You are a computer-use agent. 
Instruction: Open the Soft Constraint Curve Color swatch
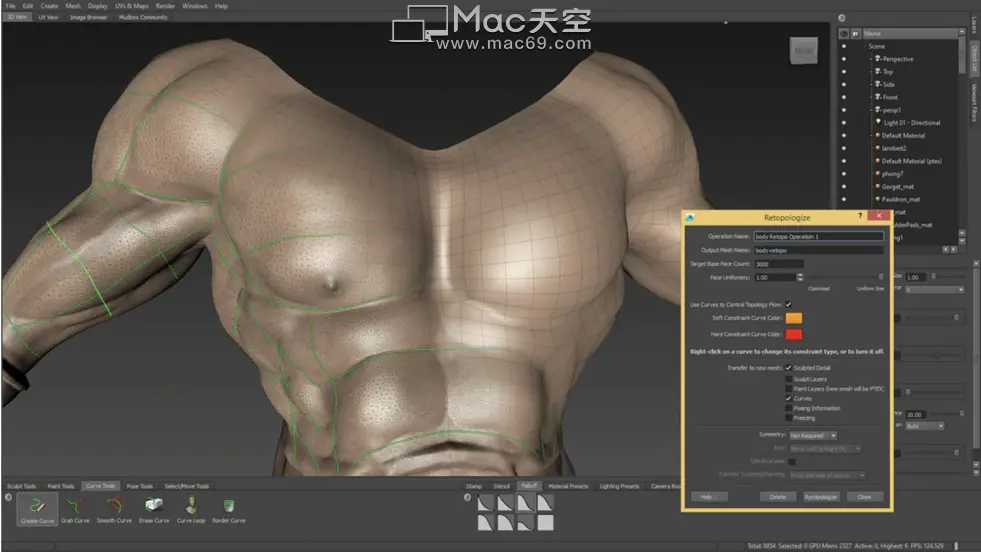pyautogui.click(x=794, y=318)
